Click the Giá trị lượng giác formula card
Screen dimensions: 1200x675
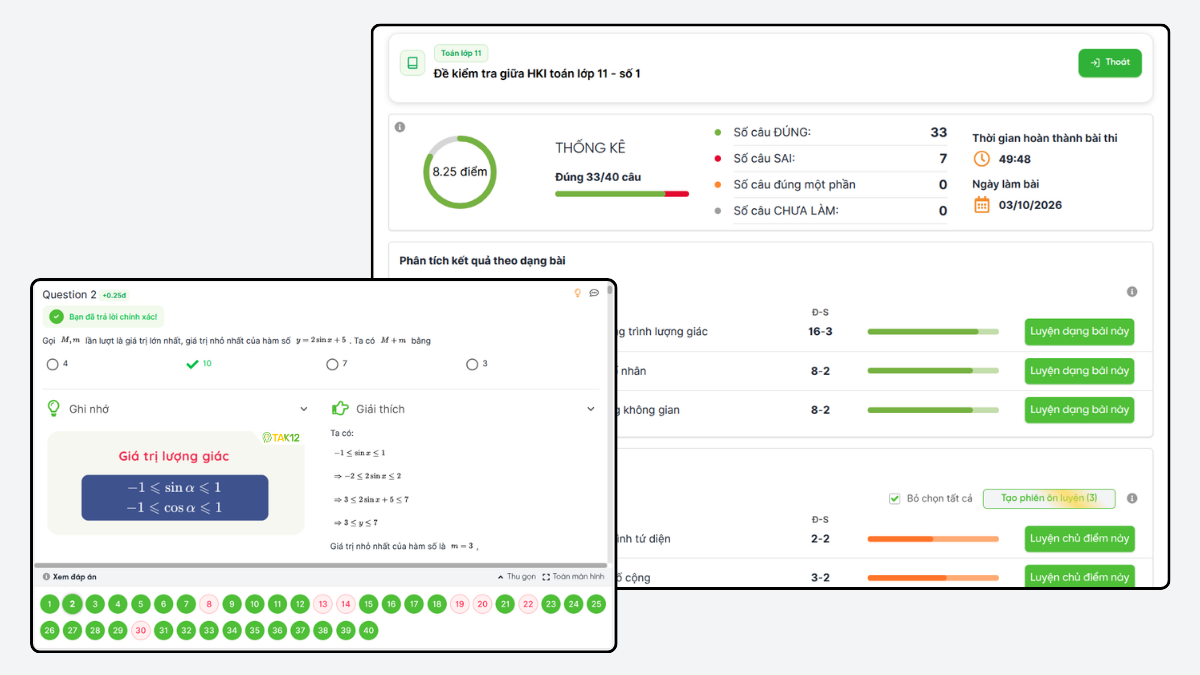tap(175, 483)
